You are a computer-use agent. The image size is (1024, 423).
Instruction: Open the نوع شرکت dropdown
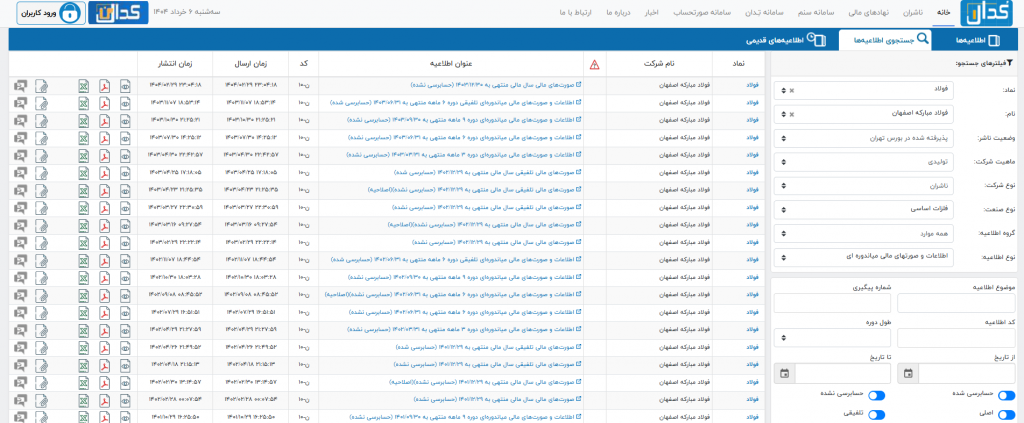coord(863,186)
